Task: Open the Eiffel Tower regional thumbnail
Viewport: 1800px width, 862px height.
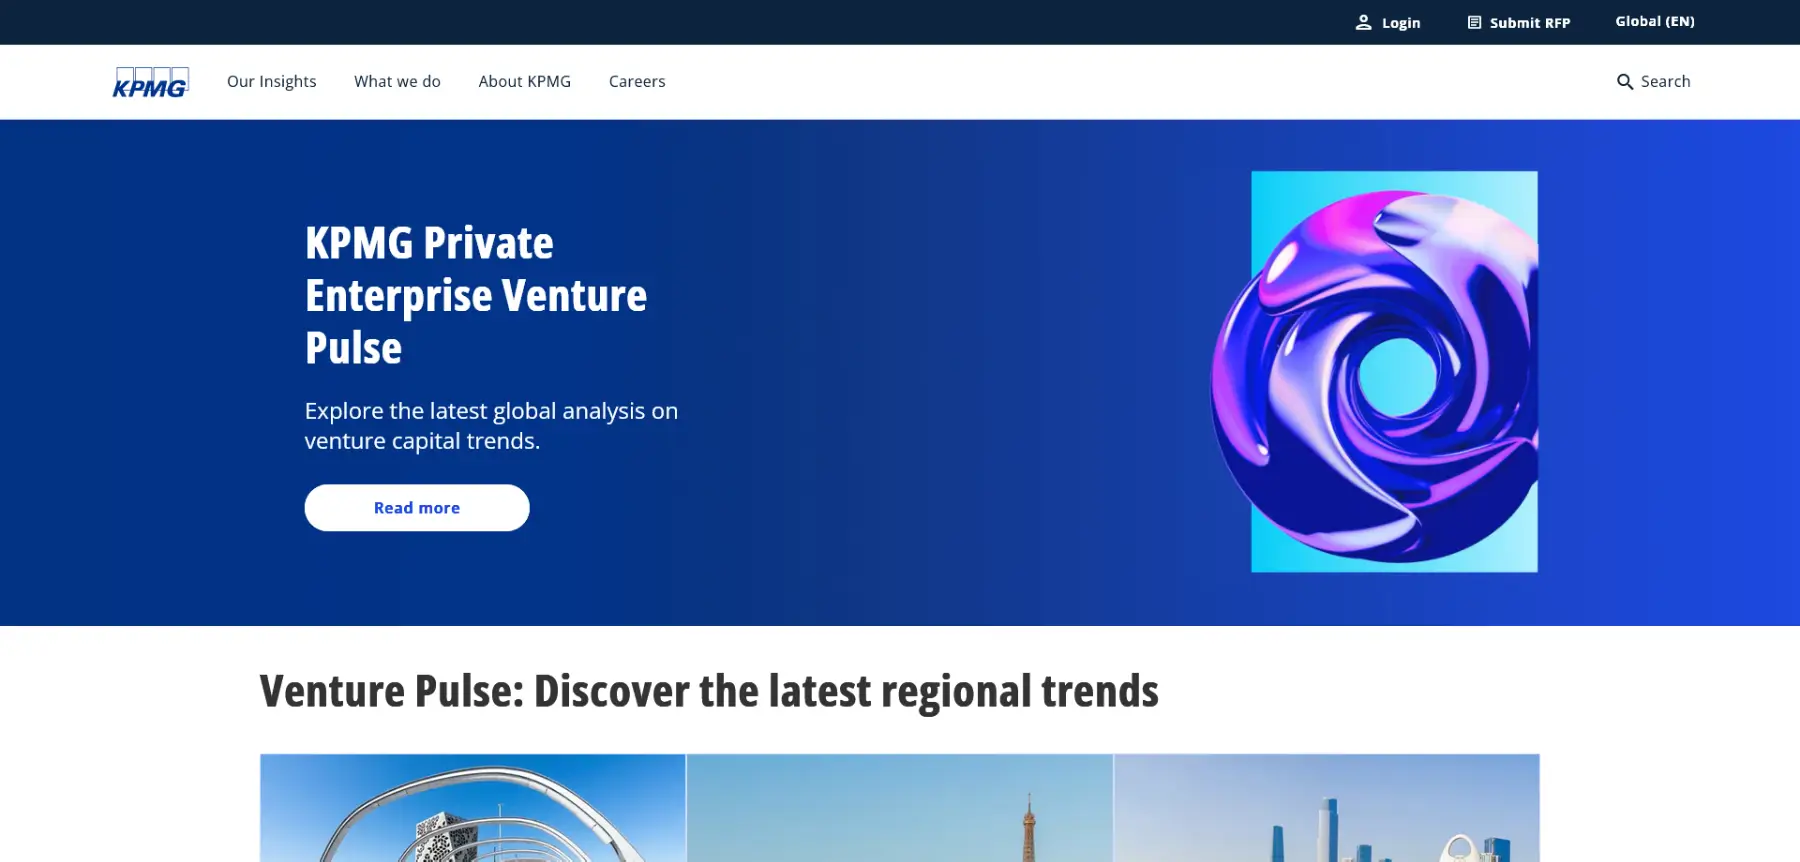Action: (x=900, y=808)
